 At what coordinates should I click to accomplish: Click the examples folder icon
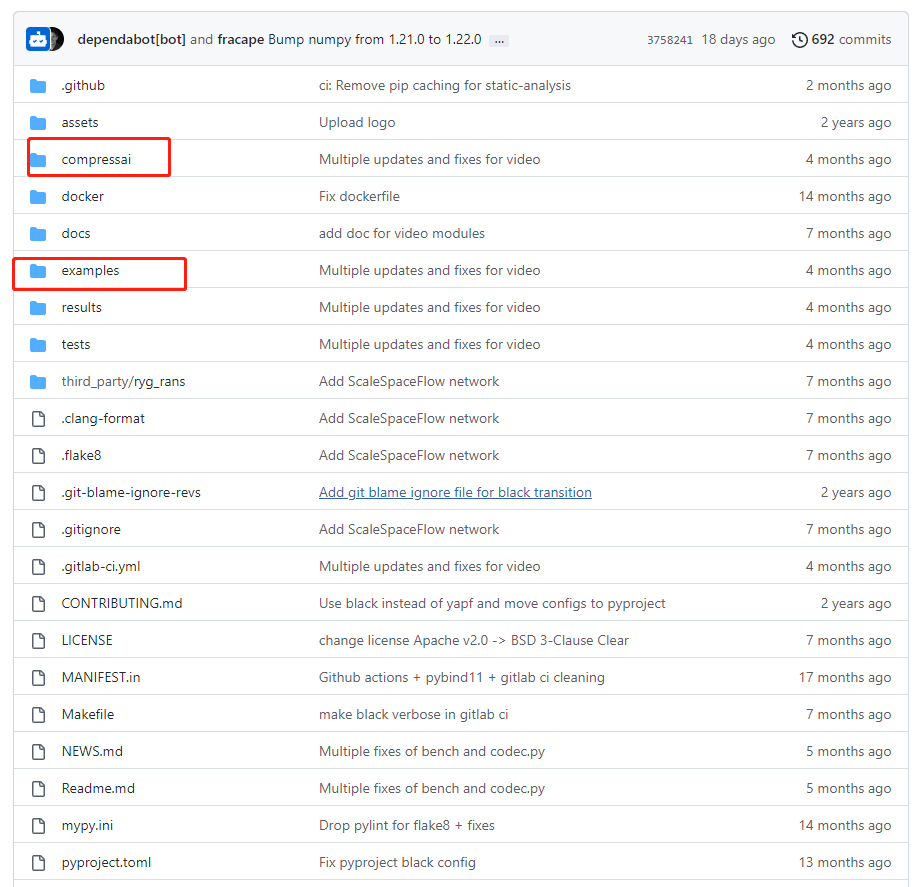point(38,271)
